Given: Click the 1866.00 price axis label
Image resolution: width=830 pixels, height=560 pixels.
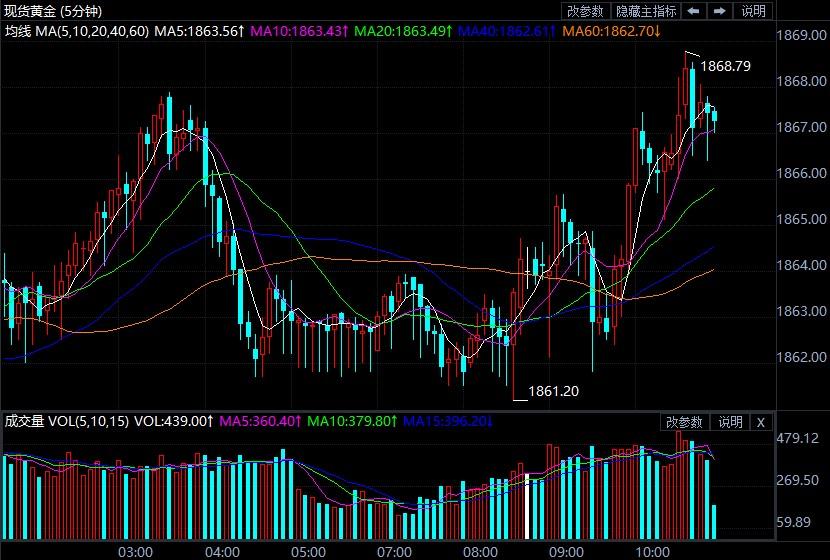Looking at the screenshot, I should coord(801,173).
